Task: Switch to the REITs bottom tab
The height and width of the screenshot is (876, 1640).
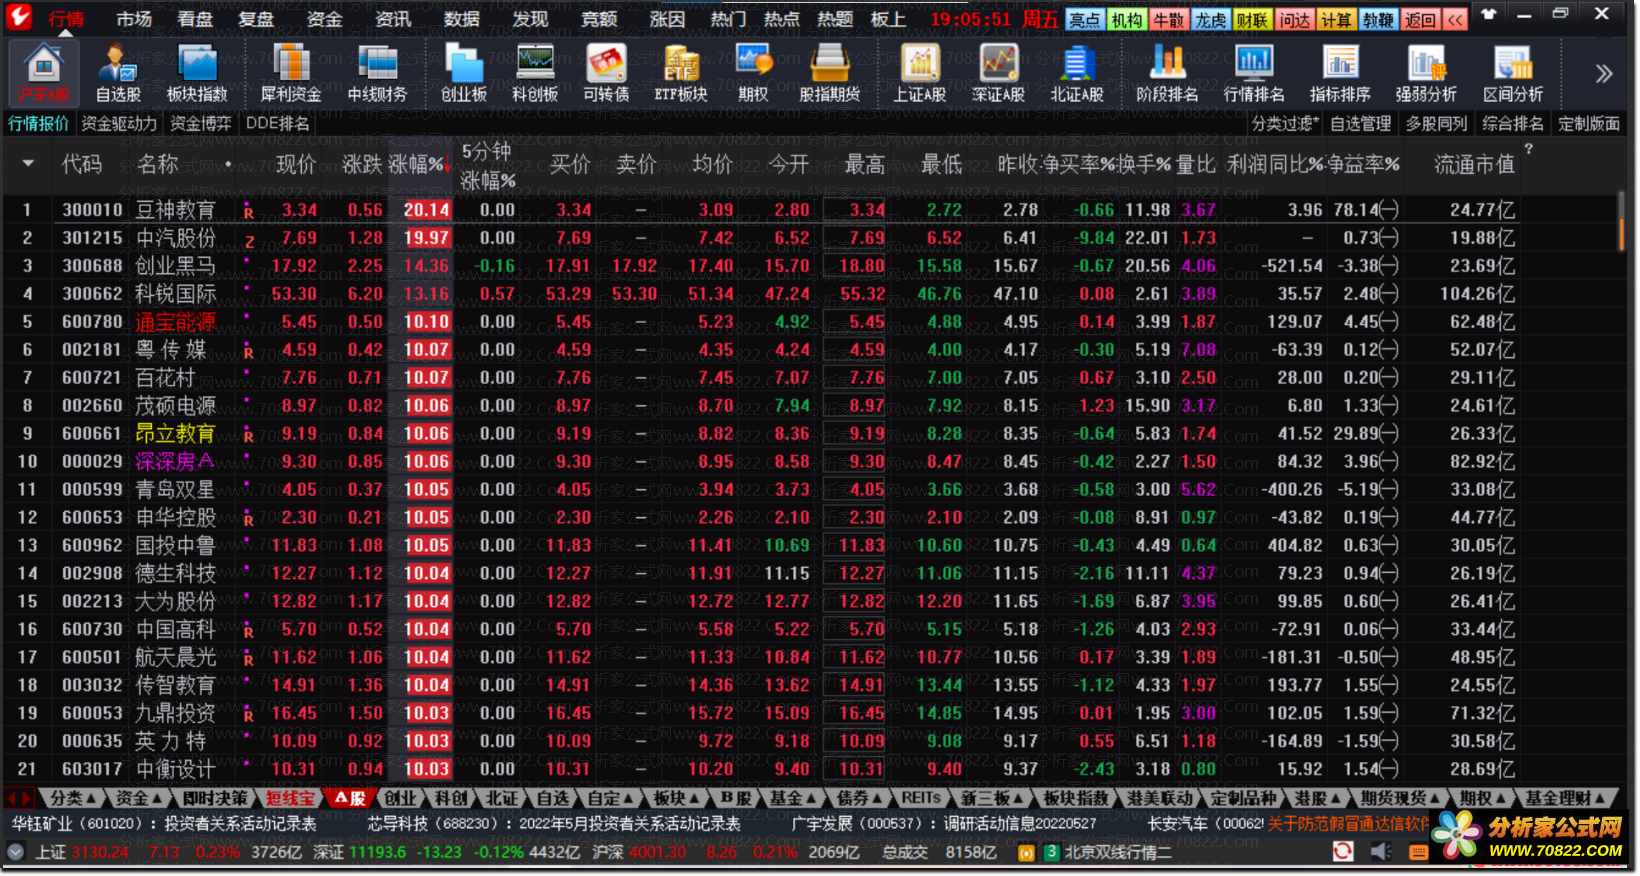Action: point(921,798)
